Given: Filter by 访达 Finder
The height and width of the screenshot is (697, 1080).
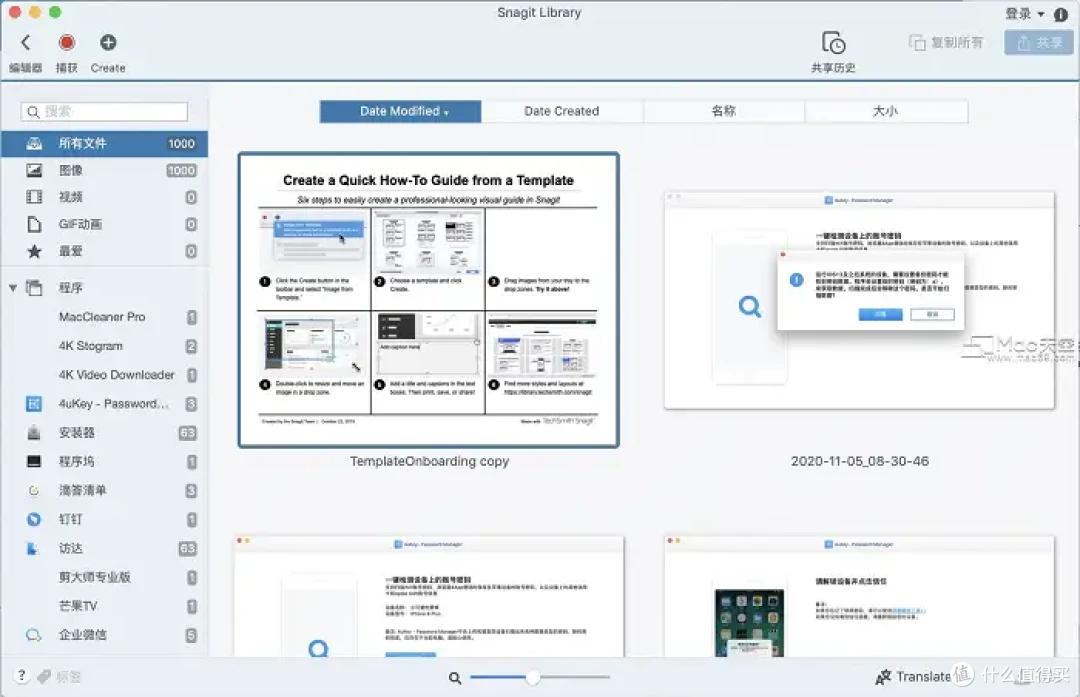Looking at the screenshot, I should coord(105,548).
